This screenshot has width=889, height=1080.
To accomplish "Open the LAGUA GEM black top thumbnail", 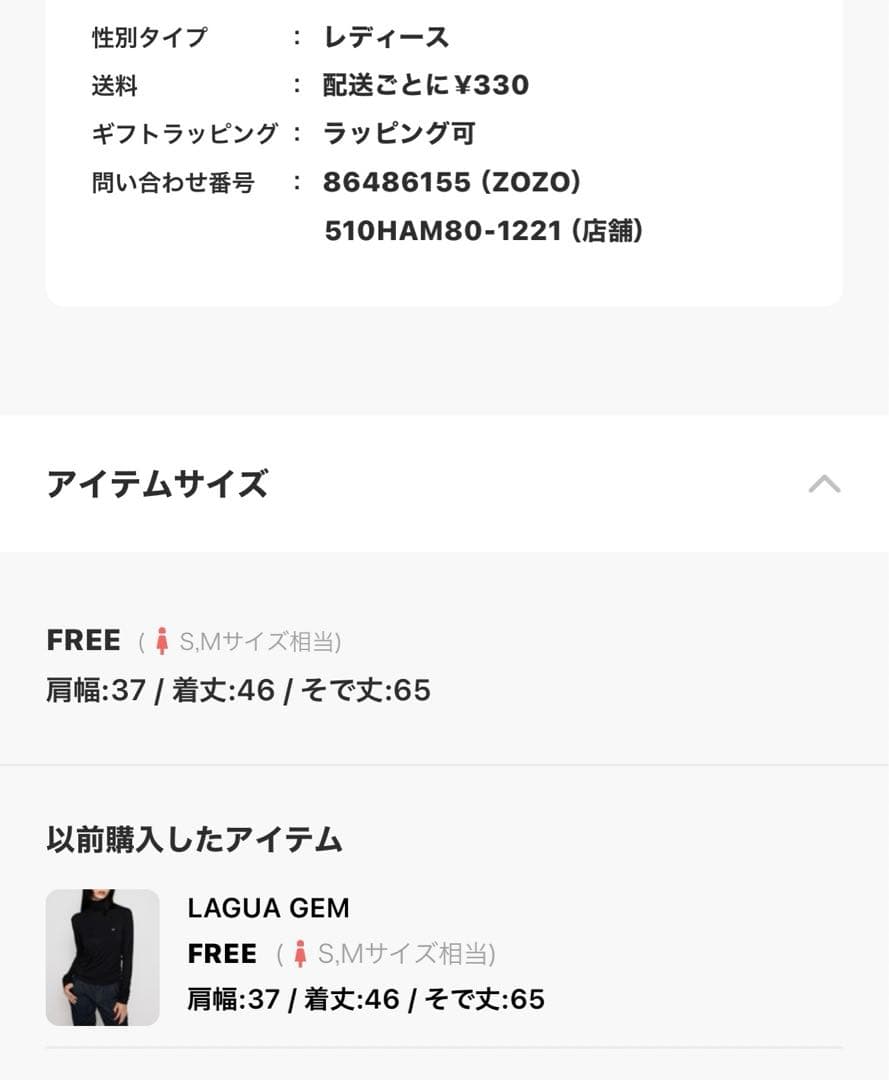I will [x=102, y=957].
